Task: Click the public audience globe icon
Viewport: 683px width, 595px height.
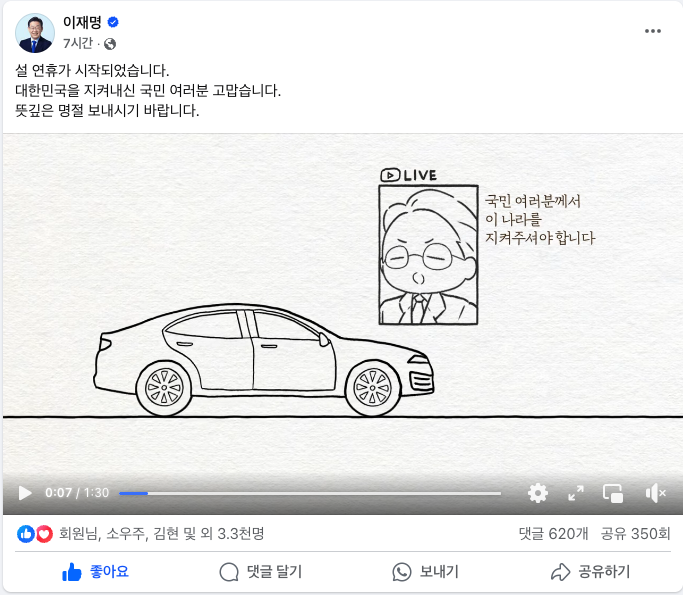Action: (110, 44)
